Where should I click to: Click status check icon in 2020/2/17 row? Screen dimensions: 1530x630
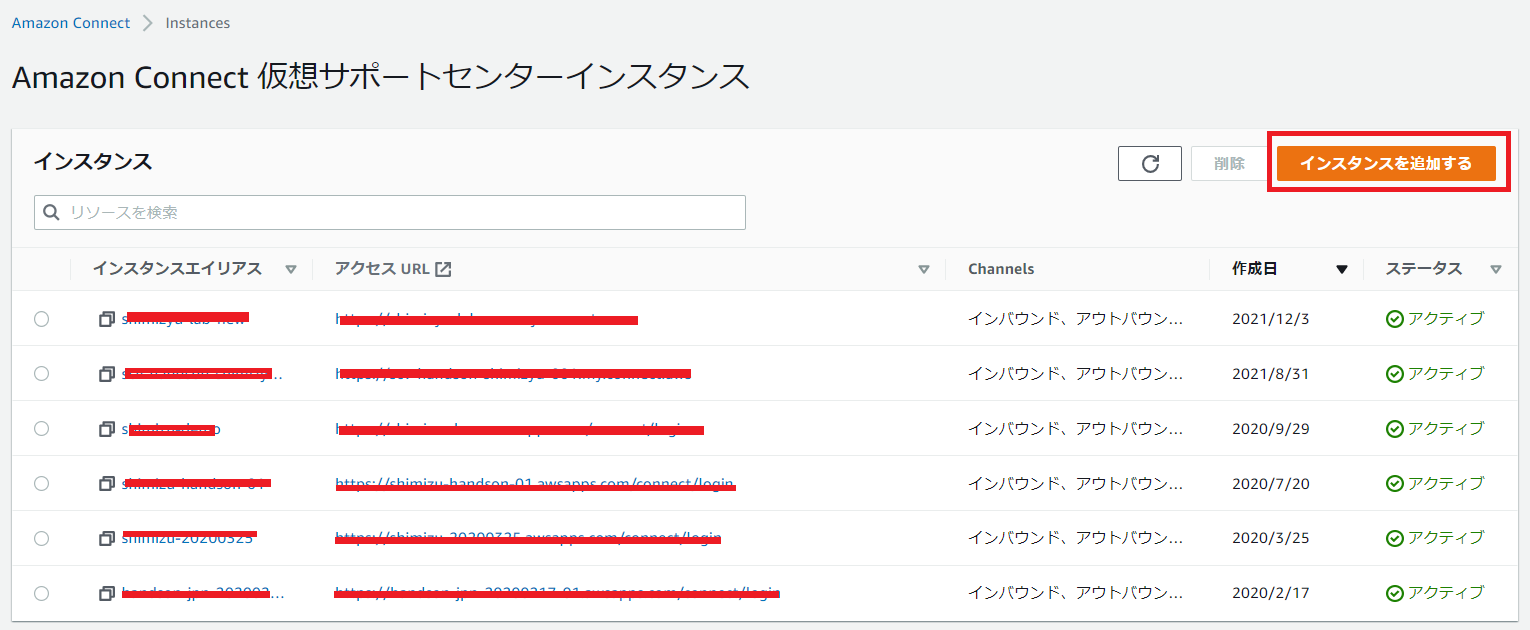coord(1394,594)
